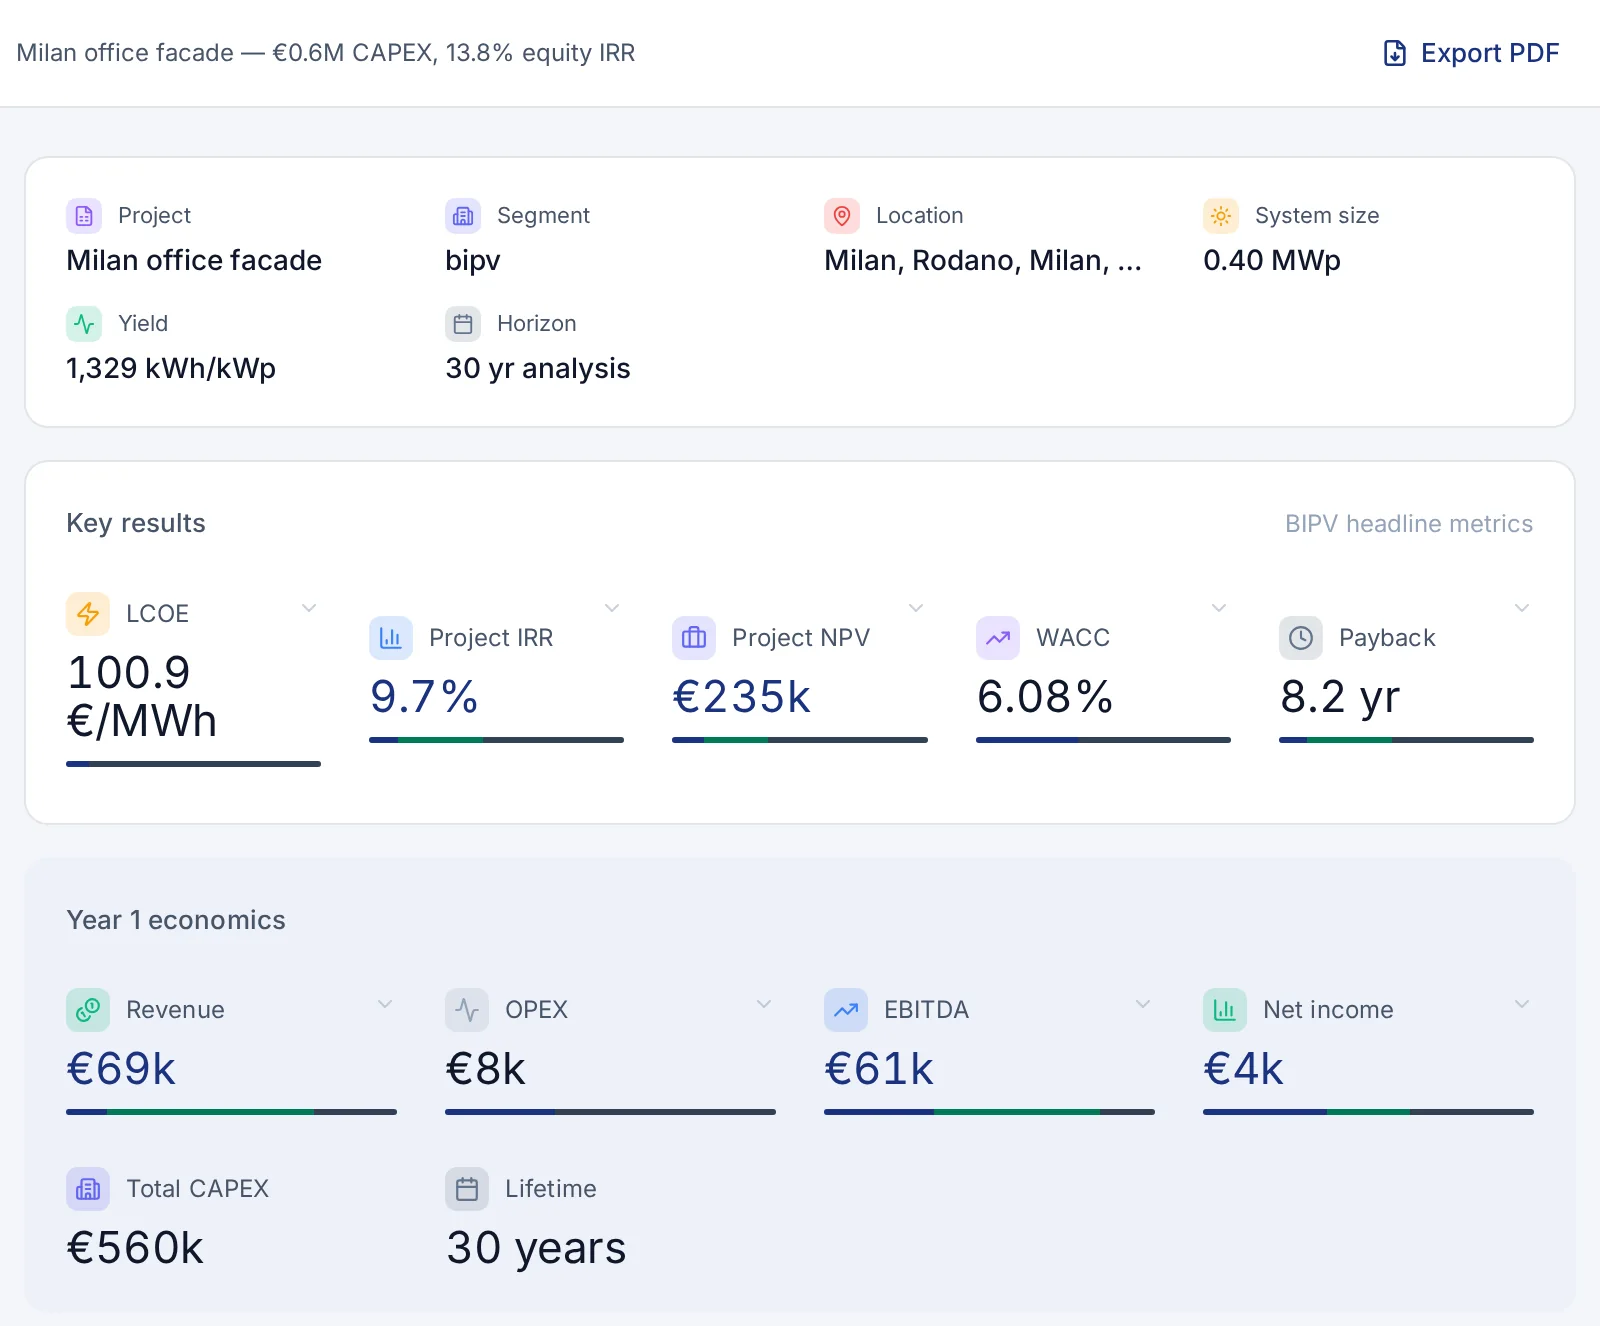The height and width of the screenshot is (1326, 1600).
Task: Click the 100.9 €/MWh LCOE value
Action: click(142, 696)
